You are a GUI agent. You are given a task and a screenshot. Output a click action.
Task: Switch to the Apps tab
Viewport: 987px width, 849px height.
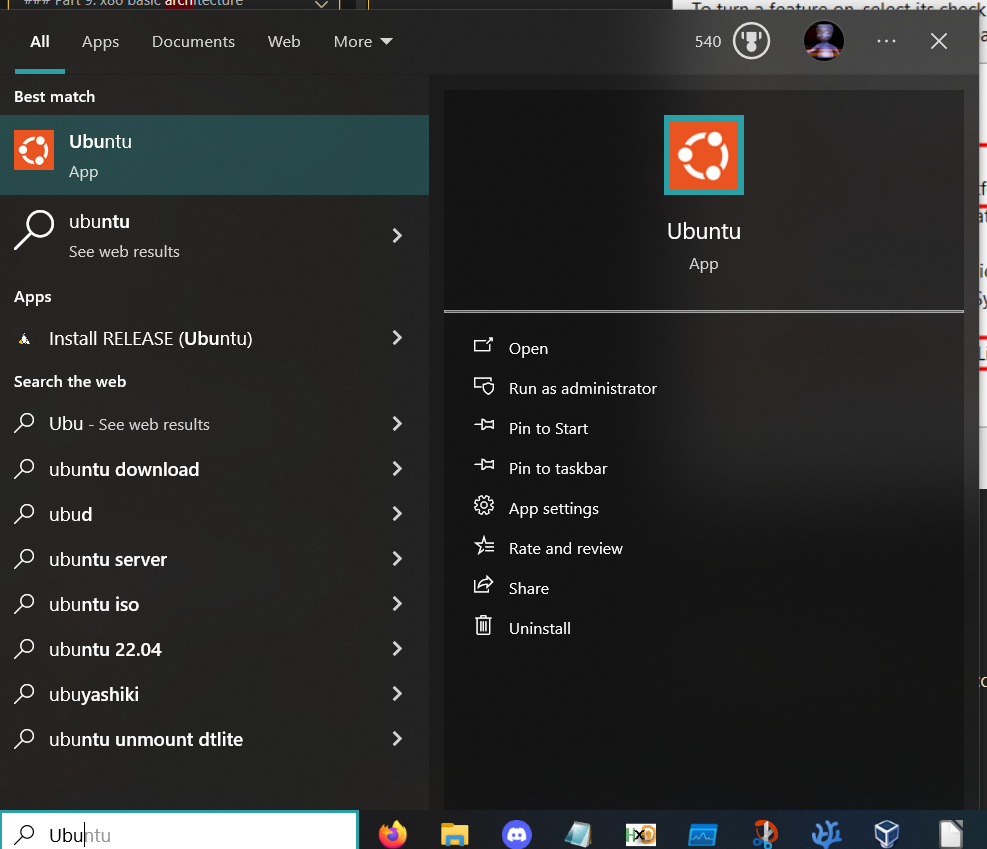(x=100, y=42)
